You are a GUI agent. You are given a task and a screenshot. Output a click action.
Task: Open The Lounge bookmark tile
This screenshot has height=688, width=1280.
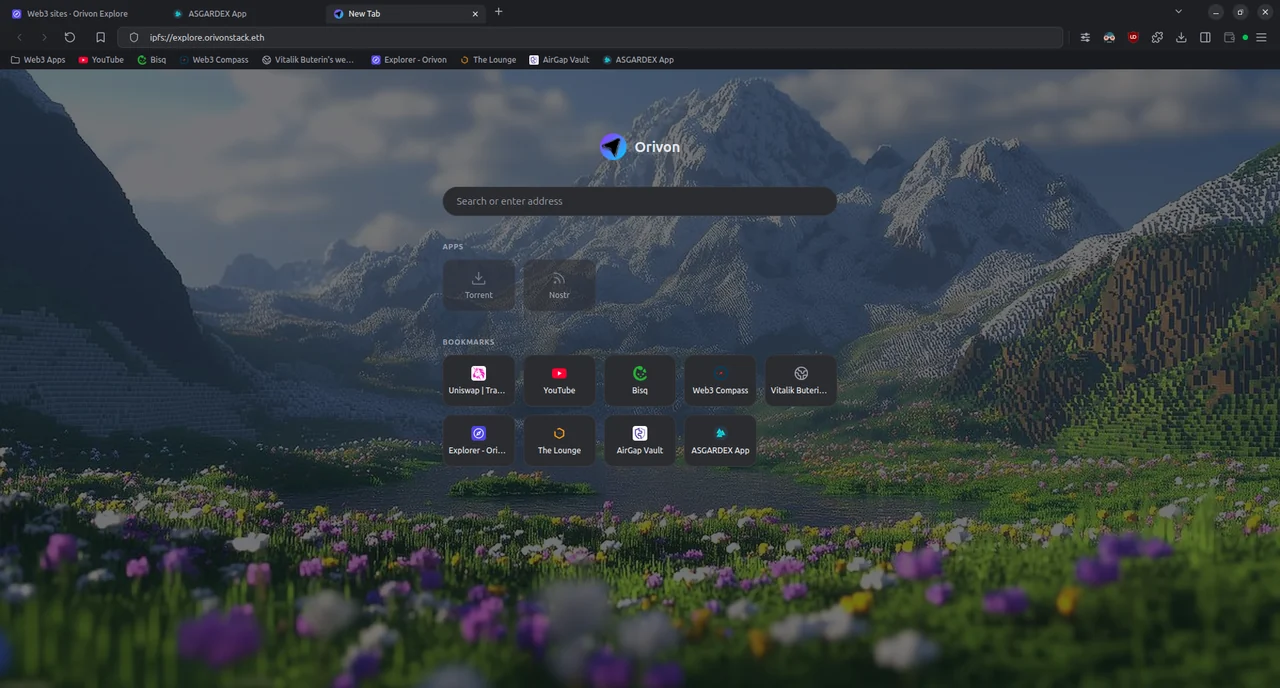tap(559, 440)
